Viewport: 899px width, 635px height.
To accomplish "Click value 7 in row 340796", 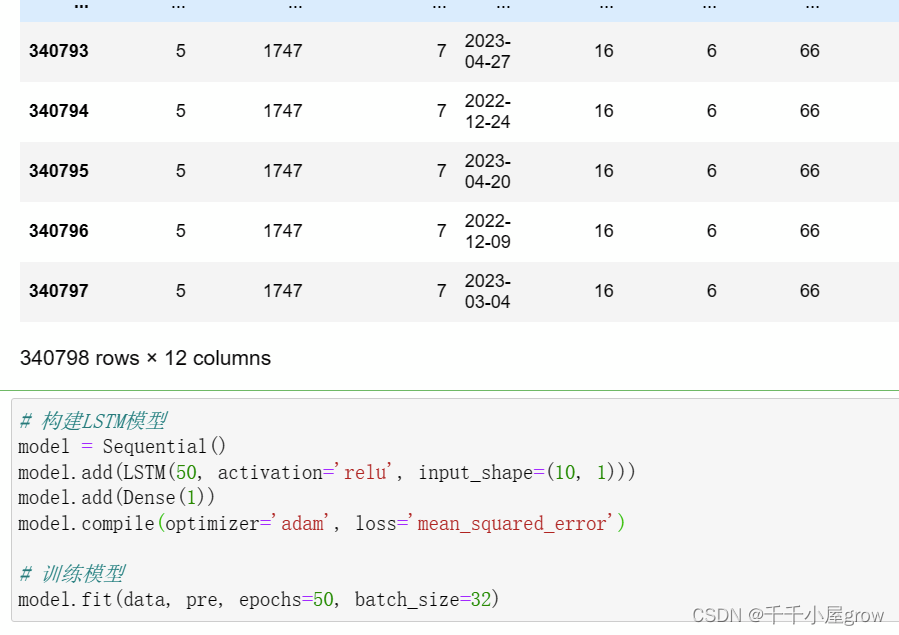I will point(441,231).
